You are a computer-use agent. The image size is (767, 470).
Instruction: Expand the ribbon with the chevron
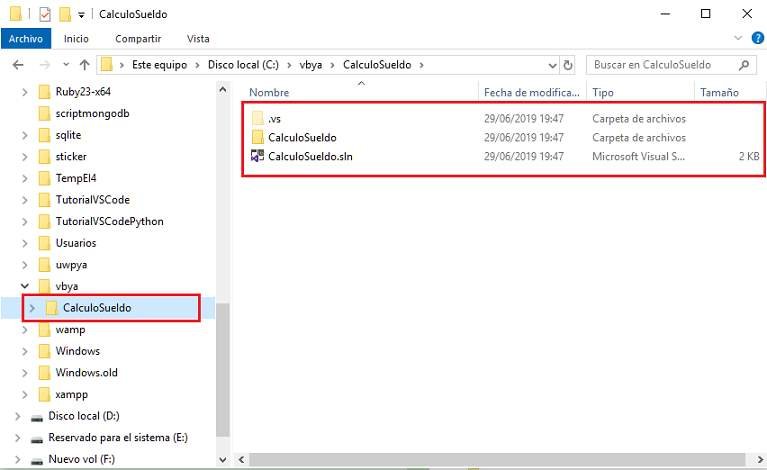(x=738, y=38)
